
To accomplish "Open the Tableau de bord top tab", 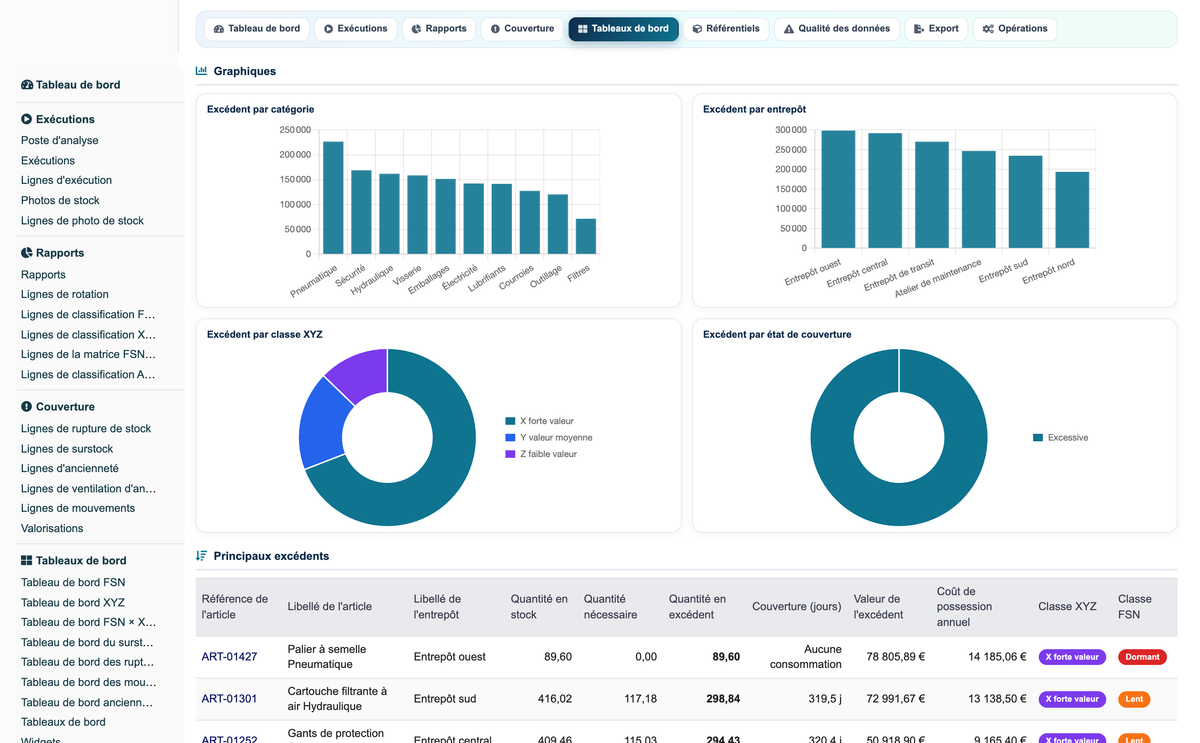I will [257, 29].
